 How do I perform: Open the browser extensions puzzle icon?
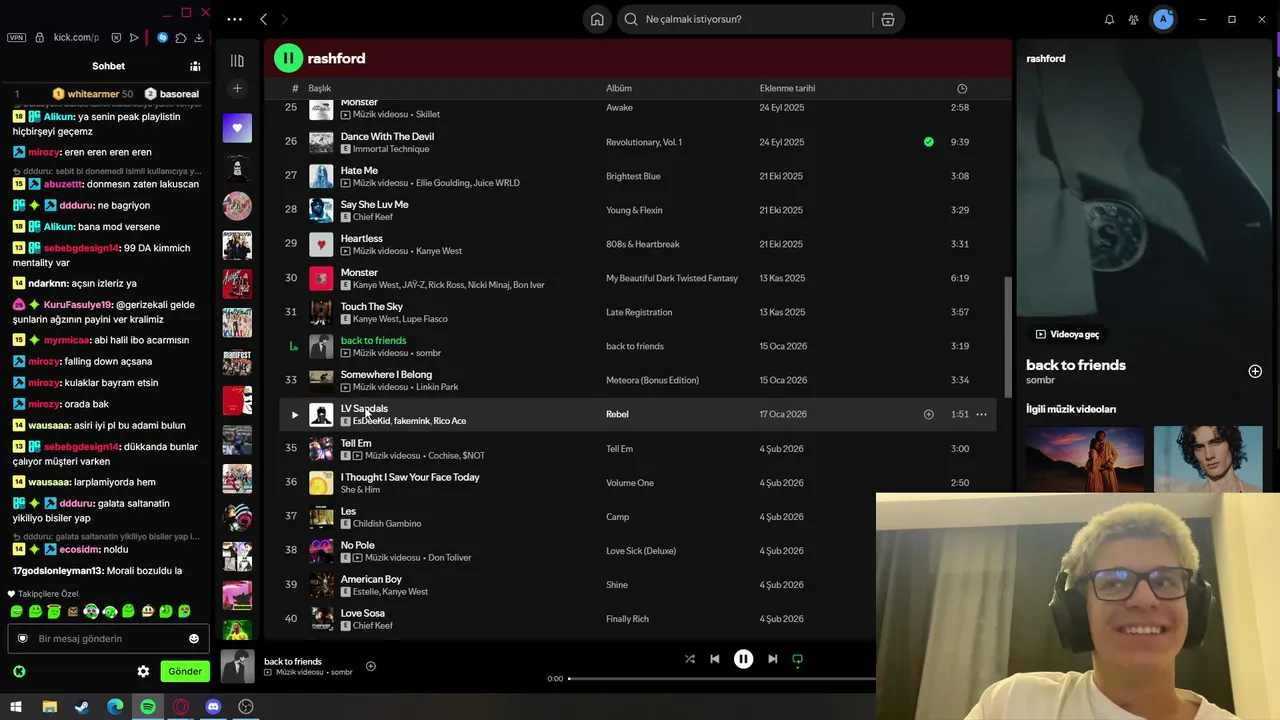[181, 37]
